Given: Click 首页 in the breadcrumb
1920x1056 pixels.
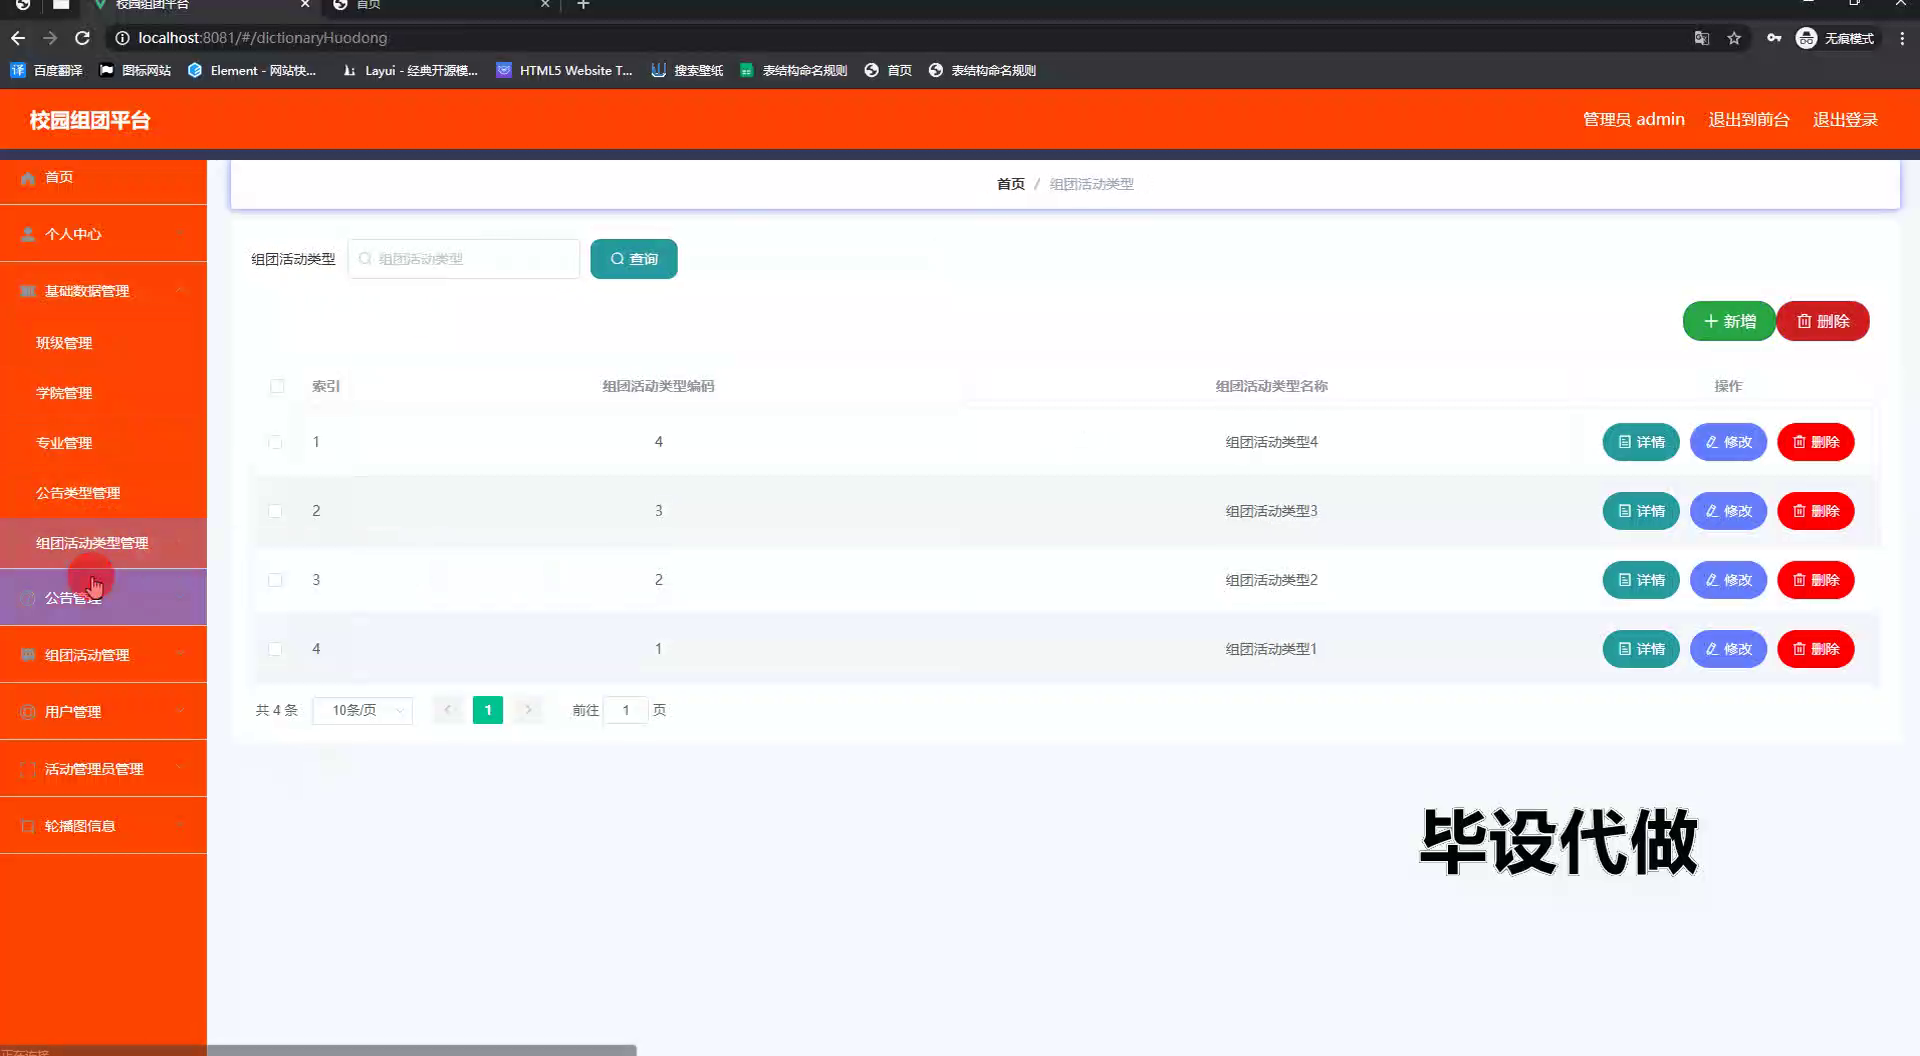Looking at the screenshot, I should pyautogui.click(x=1011, y=184).
